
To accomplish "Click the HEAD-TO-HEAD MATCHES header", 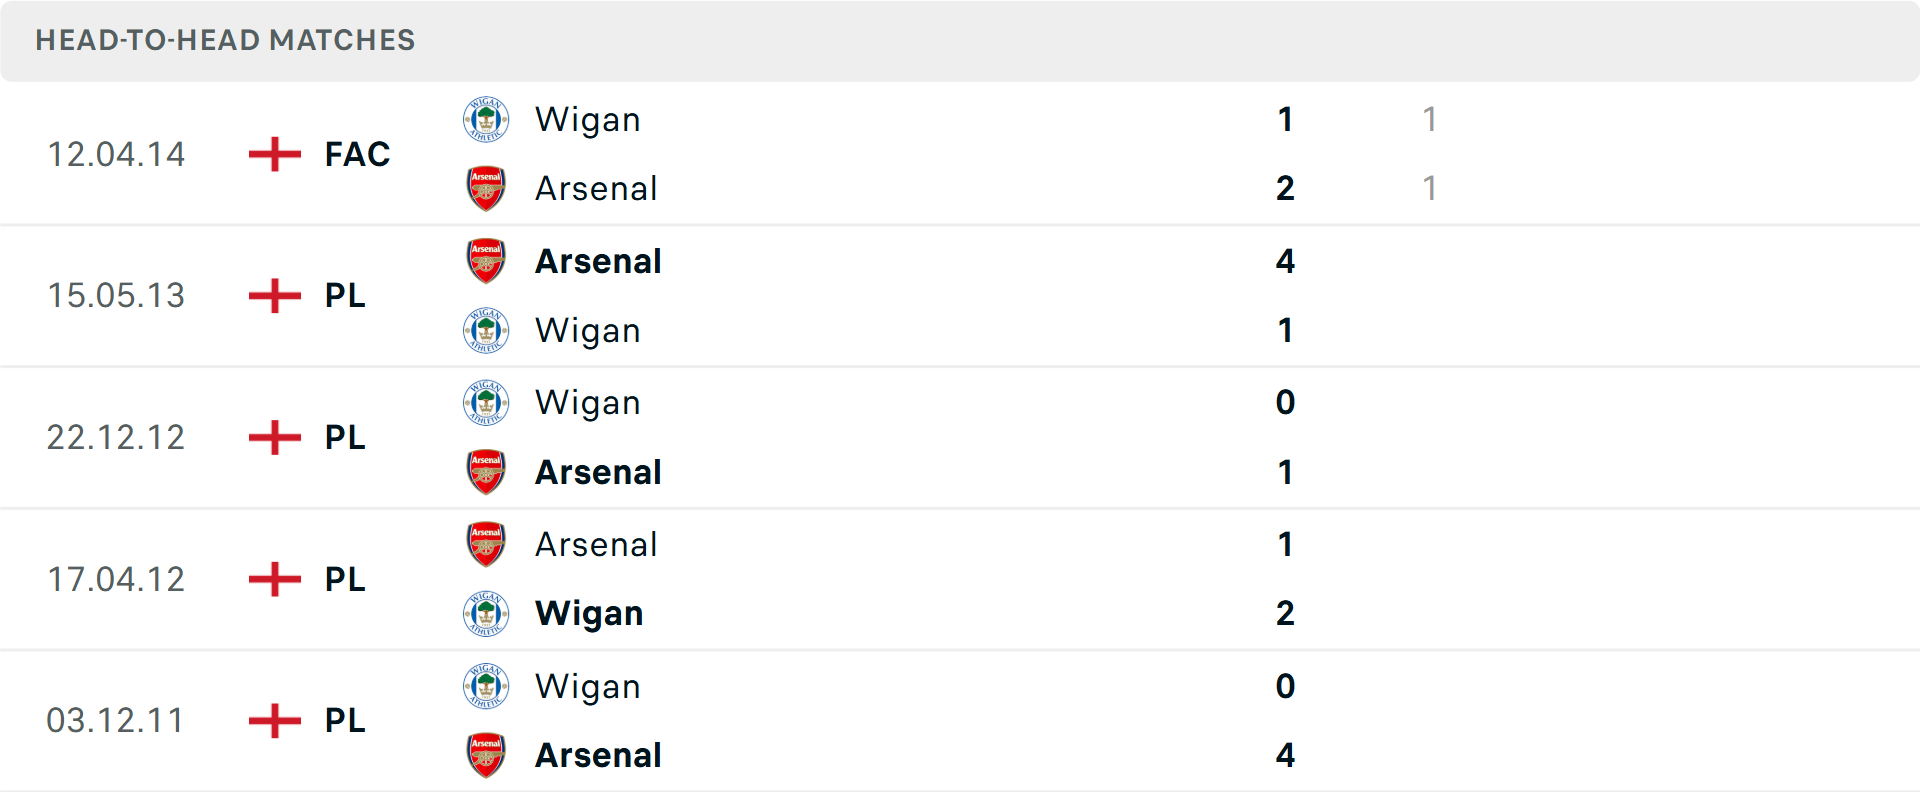I will [224, 40].
